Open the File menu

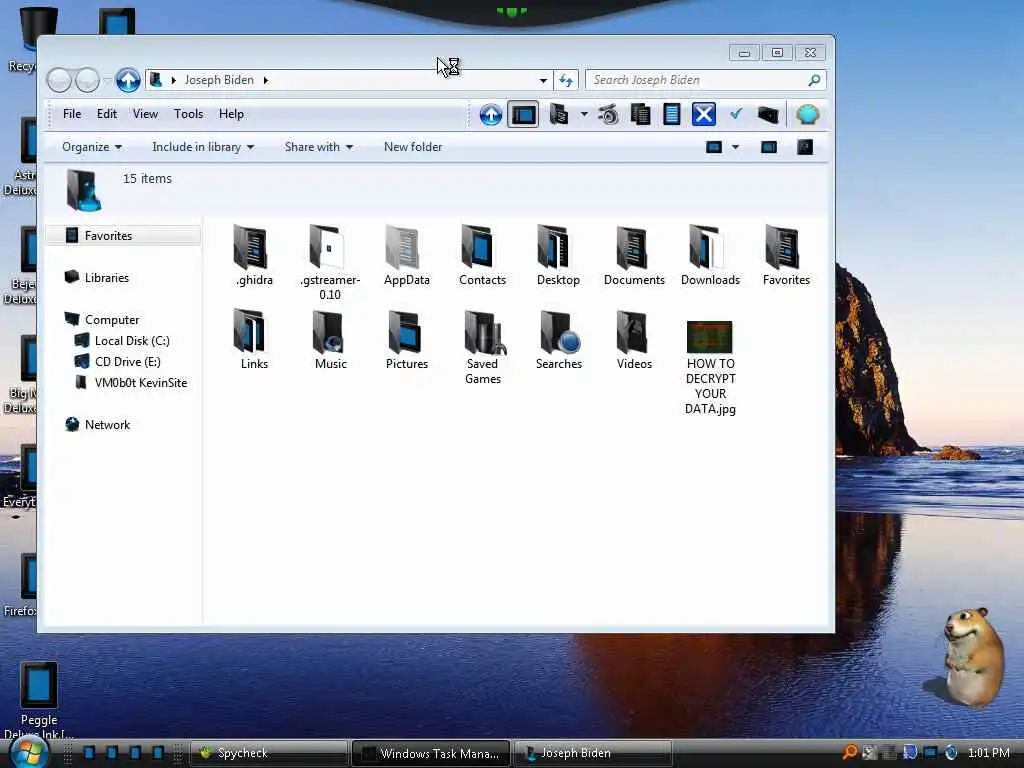[72, 114]
